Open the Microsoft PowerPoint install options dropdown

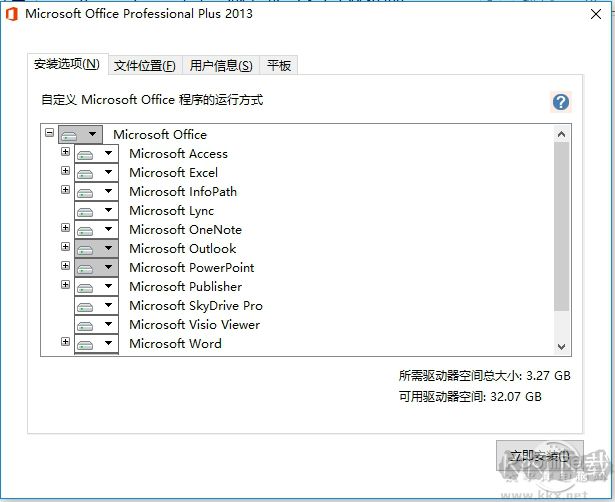coord(108,268)
